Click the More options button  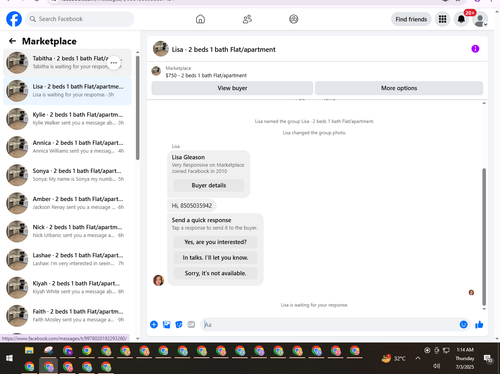[399, 88]
